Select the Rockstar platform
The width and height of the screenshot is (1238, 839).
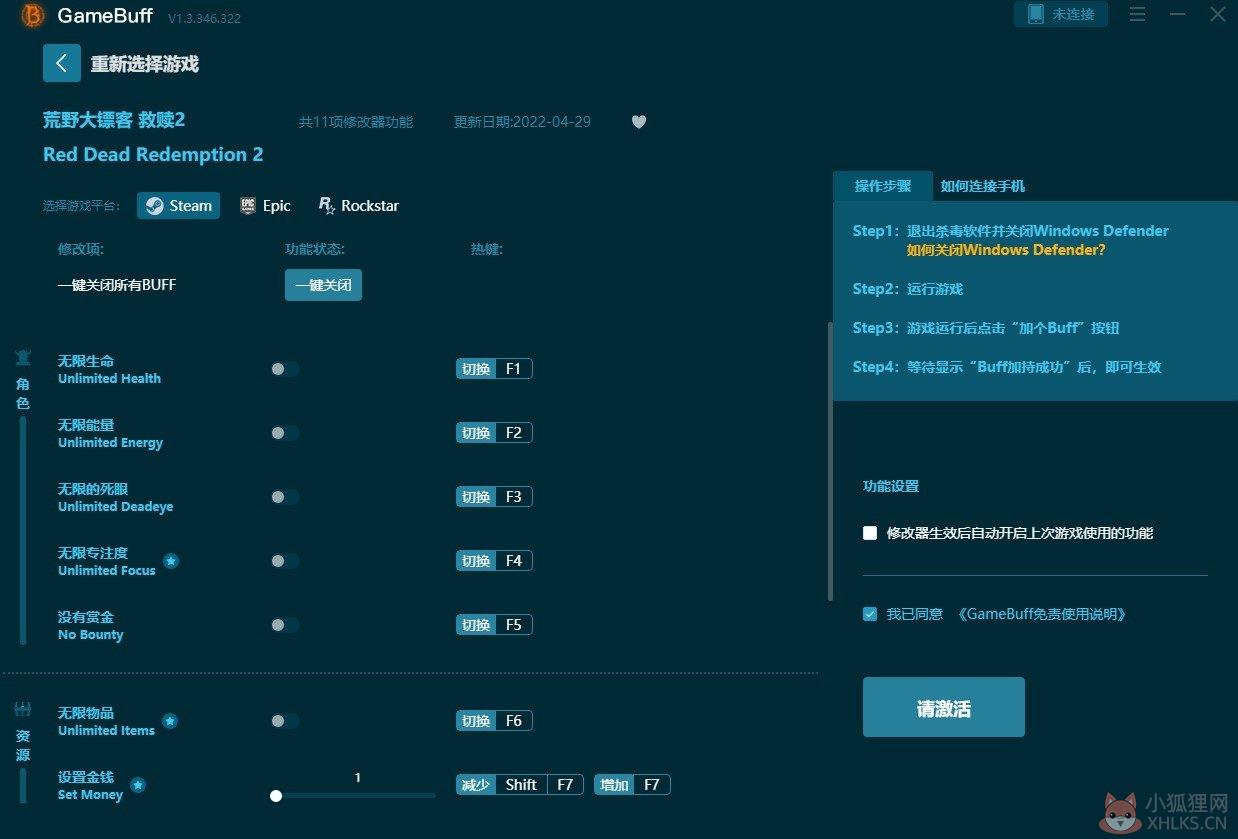(x=358, y=206)
